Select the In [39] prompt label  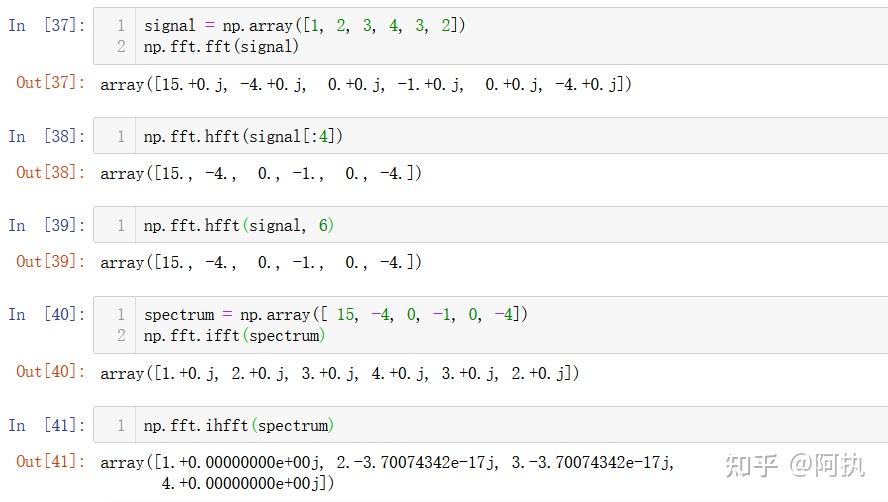coord(46,226)
